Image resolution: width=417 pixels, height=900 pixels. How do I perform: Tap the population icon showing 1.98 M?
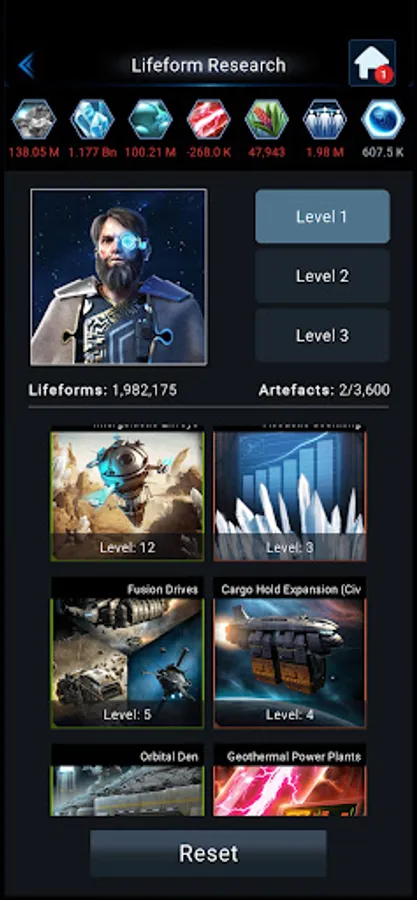[x=325, y=119]
